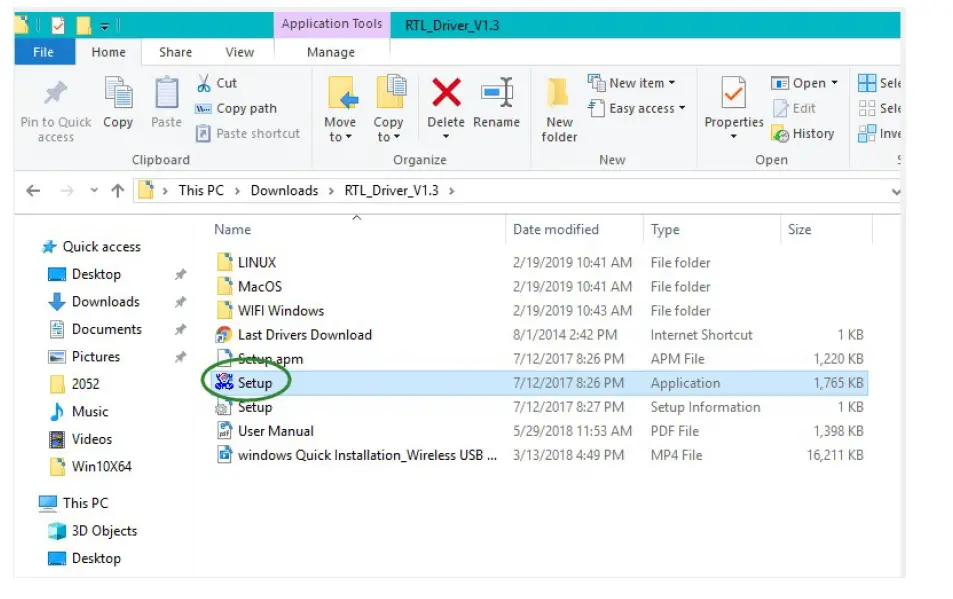This screenshot has width=953, height=599.
Task: Open the 2052 folder in sidebar
Action: (x=85, y=384)
